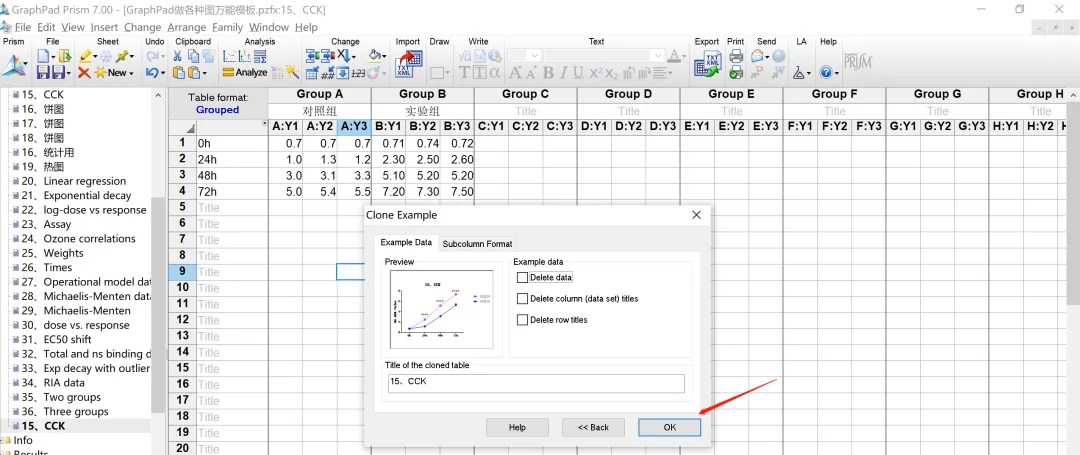
Task: Click the Print printer icon
Action: [x=736, y=56]
